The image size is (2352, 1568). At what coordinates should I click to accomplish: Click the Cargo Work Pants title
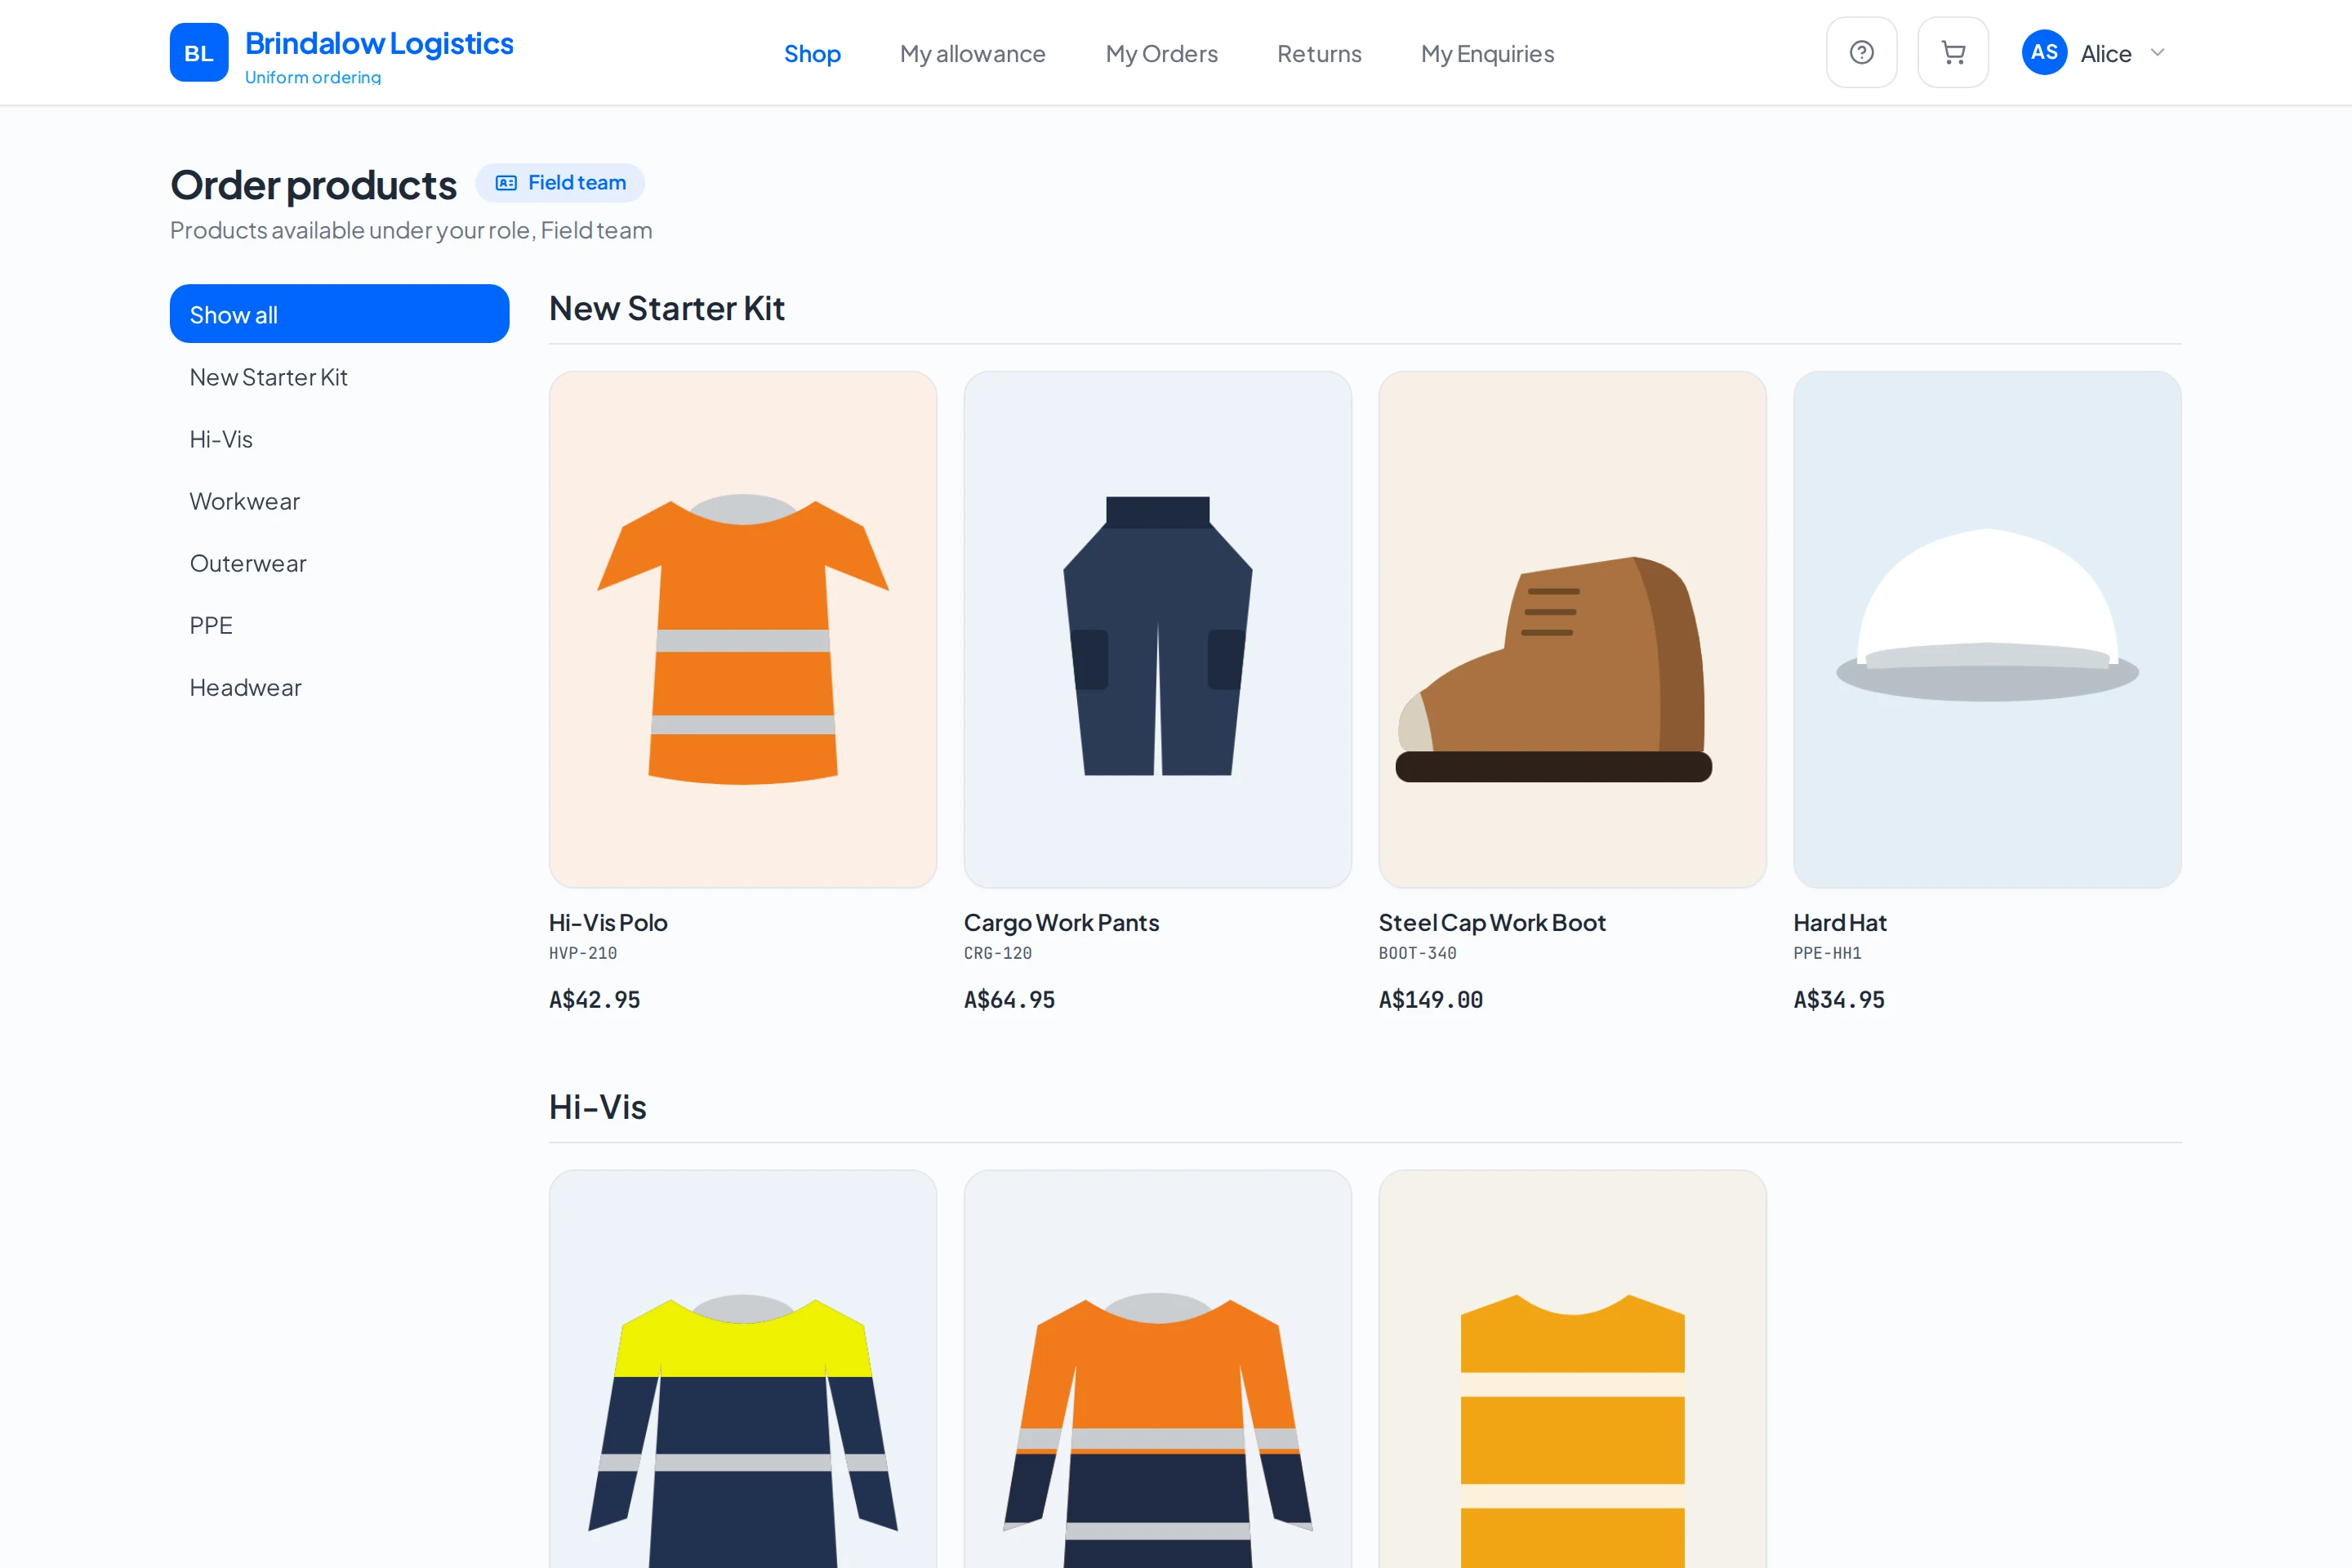(1061, 922)
